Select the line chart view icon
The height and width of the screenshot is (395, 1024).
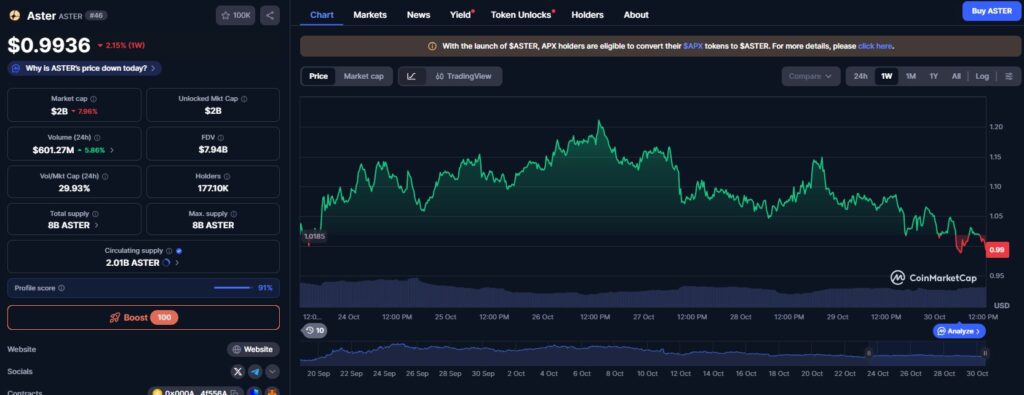coord(411,76)
